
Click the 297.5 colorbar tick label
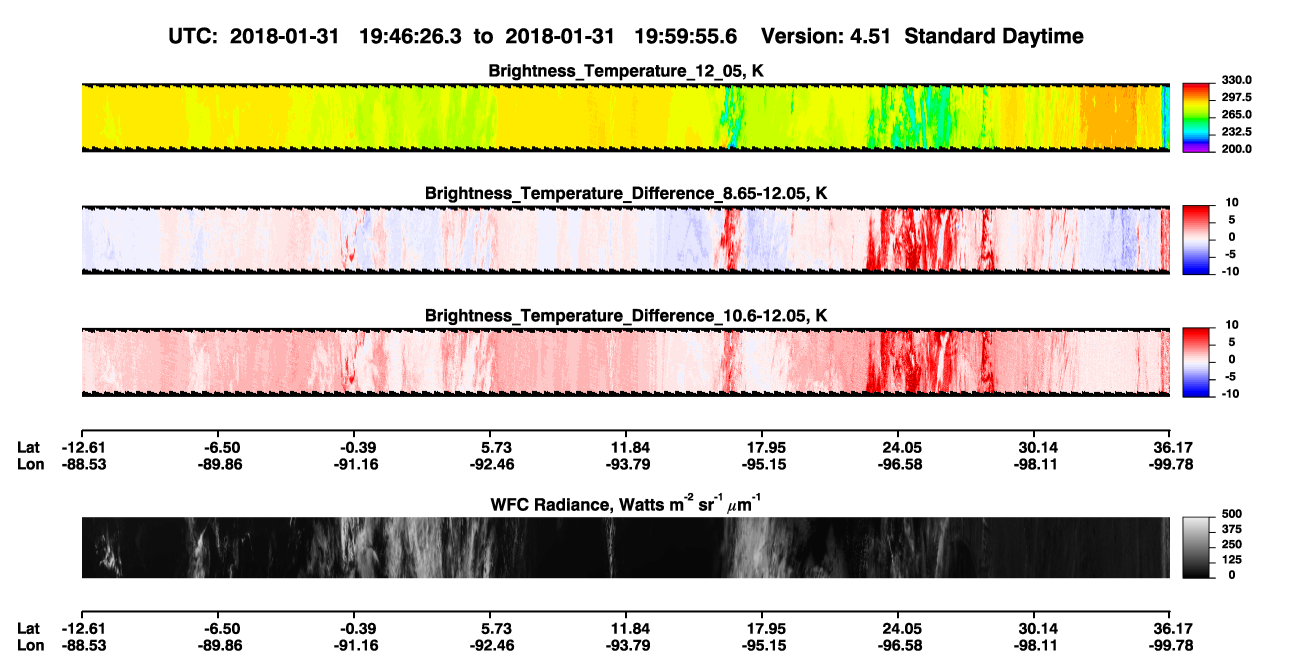[x=1235, y=97]
